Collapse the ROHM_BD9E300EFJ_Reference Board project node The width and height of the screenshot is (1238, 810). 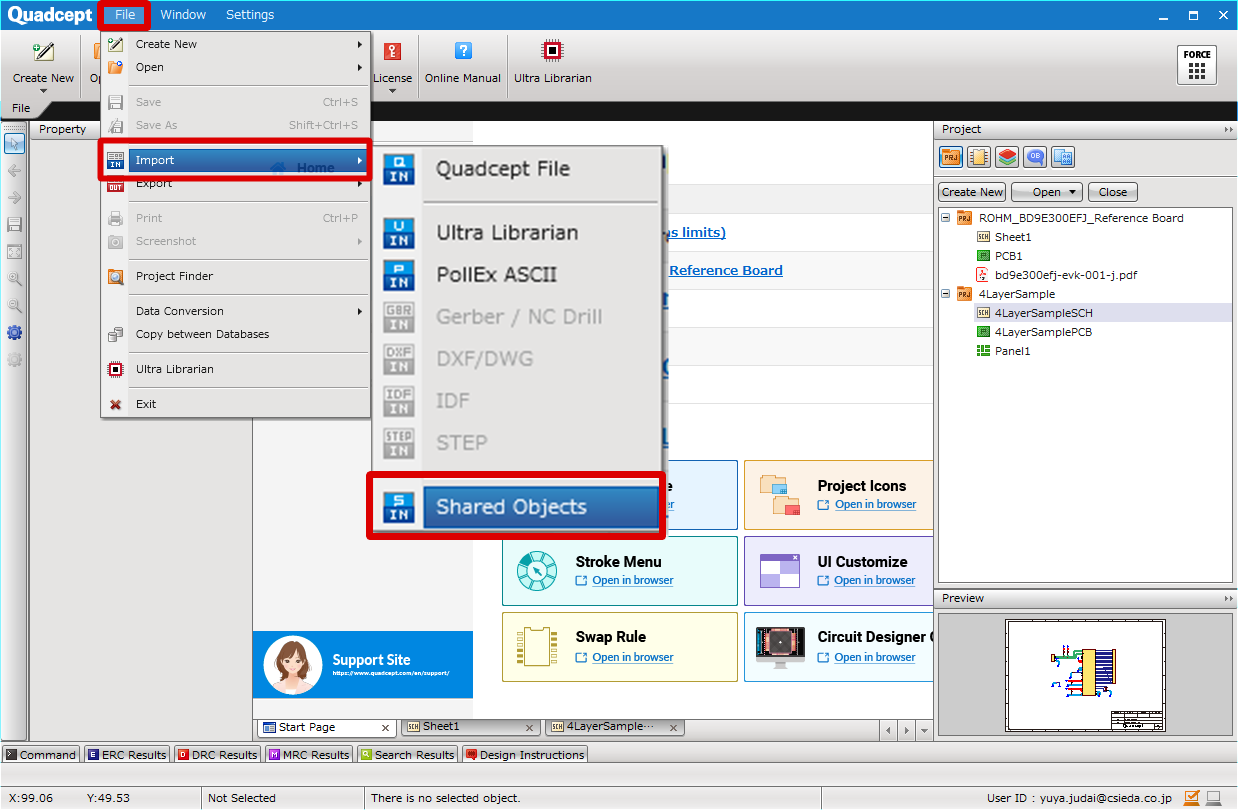pos(945,218)
